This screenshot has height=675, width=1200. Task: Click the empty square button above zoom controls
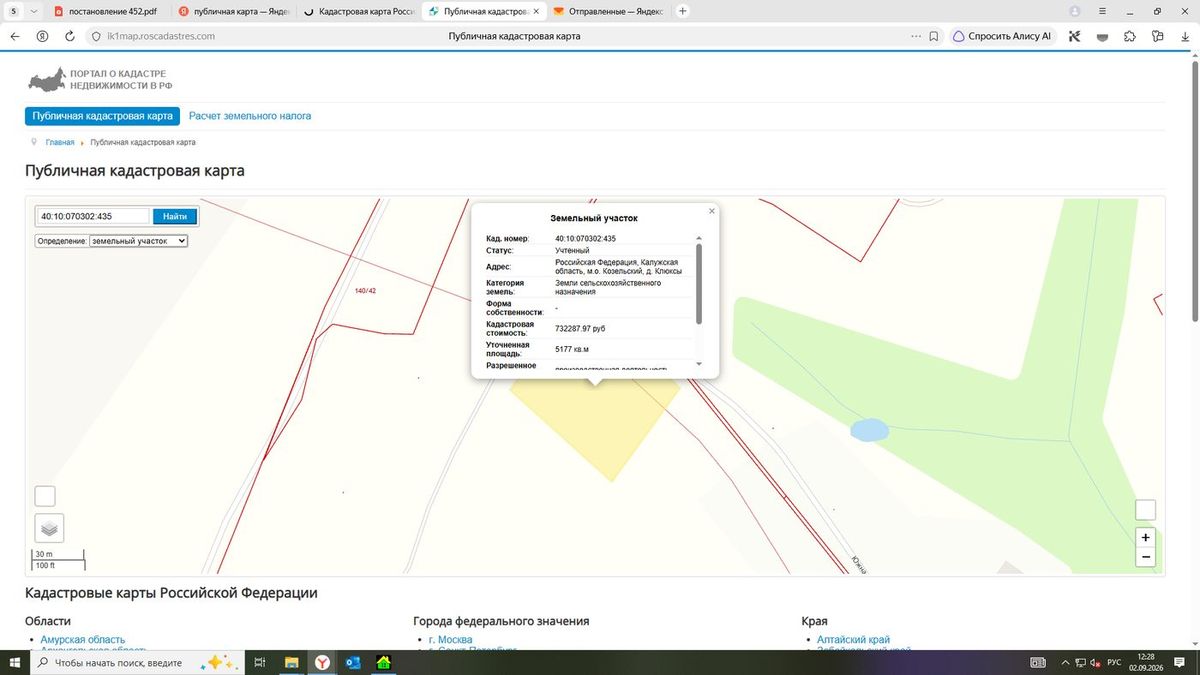tap(1146, 510)
